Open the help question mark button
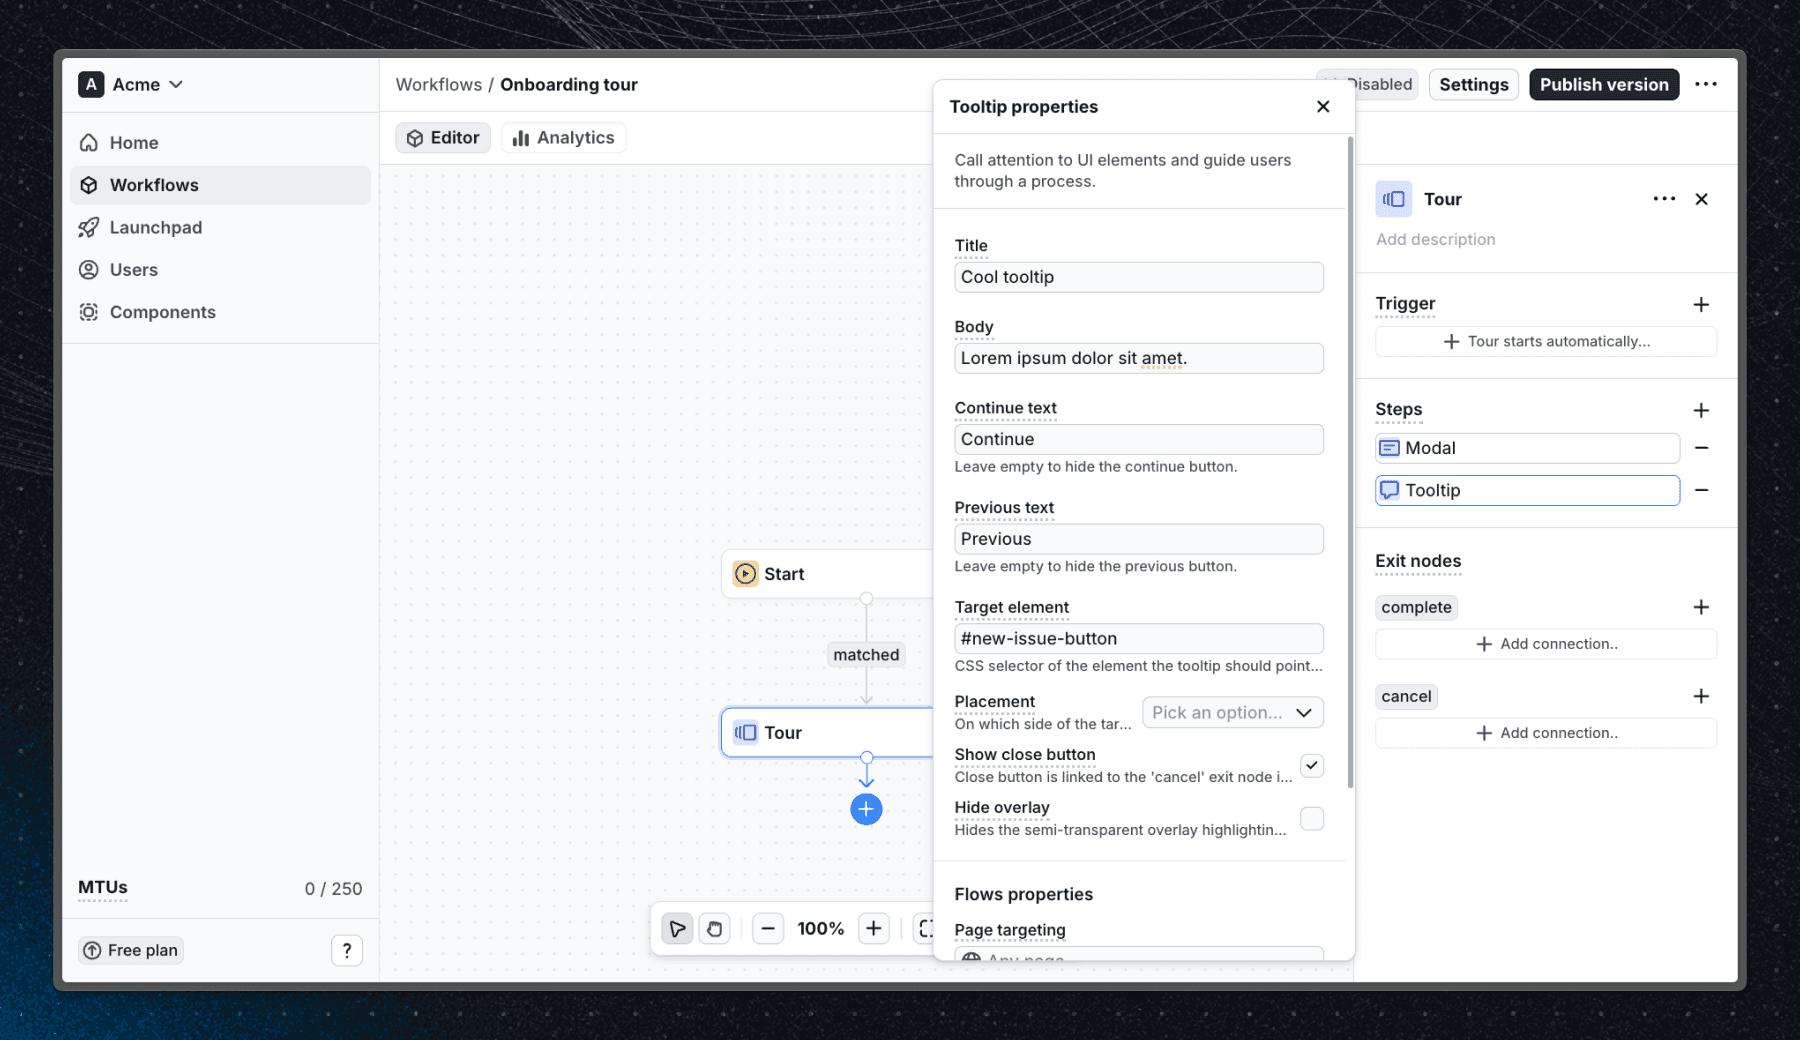The height and width of the screenshot is (1040, 1800). click(x=346, y=950)
